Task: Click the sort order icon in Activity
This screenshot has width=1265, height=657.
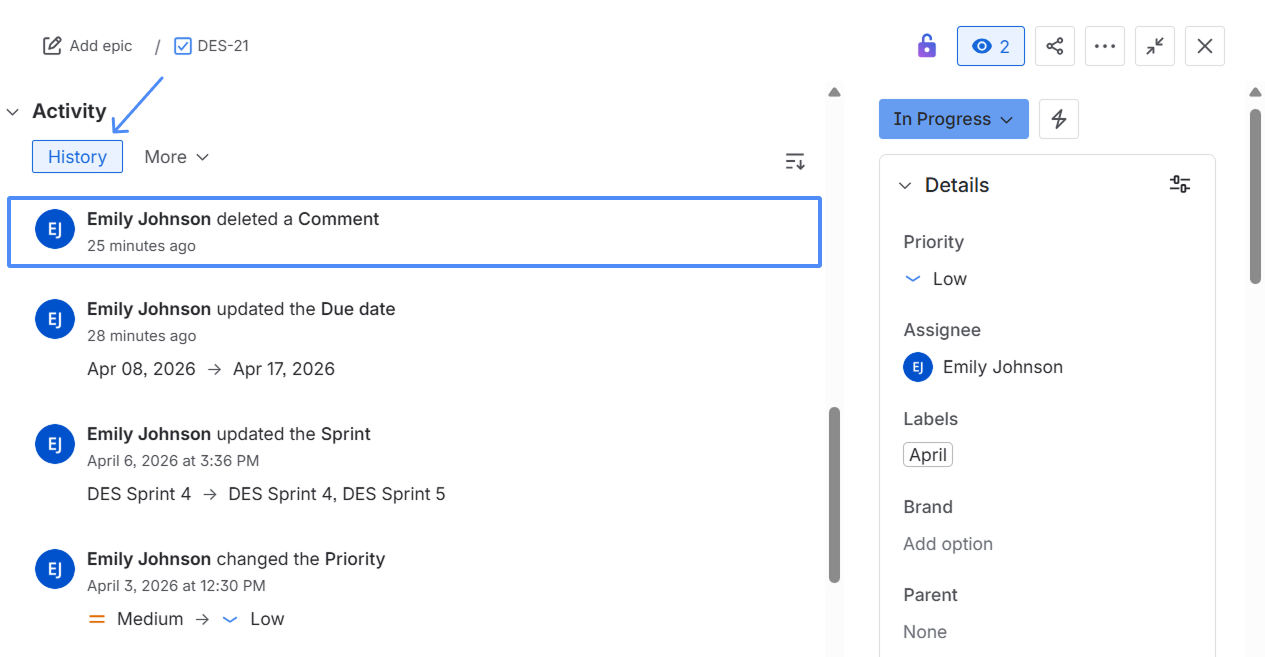Action: coord(795,162)
